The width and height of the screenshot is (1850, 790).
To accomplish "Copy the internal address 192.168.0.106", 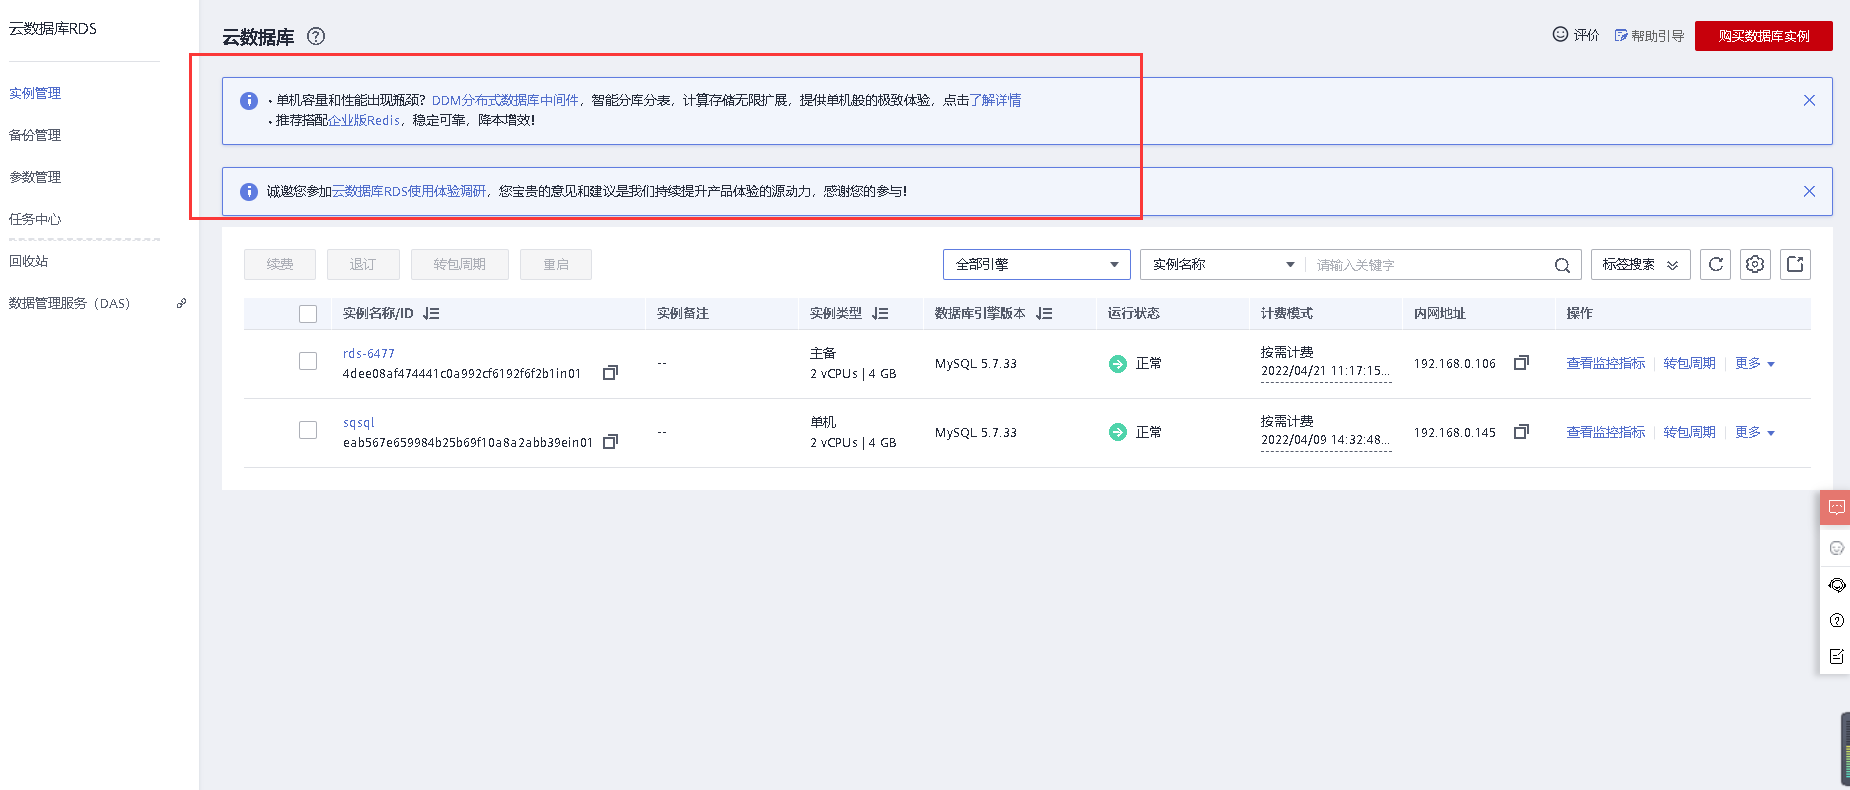I will (x=1521, y=363).
